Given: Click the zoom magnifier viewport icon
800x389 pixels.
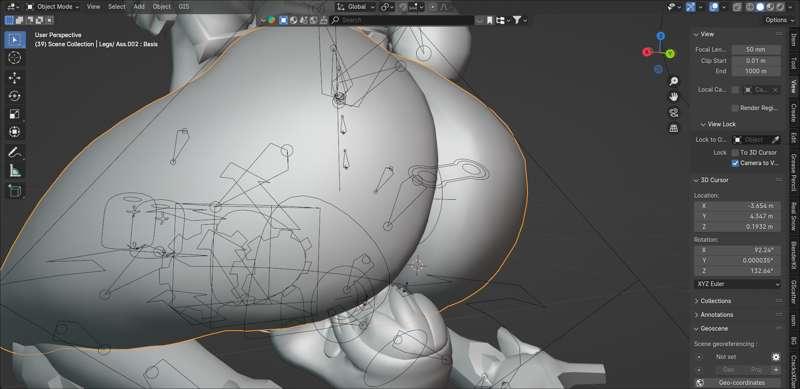Looking at the screenshot, I should click(x=674, y=81).
